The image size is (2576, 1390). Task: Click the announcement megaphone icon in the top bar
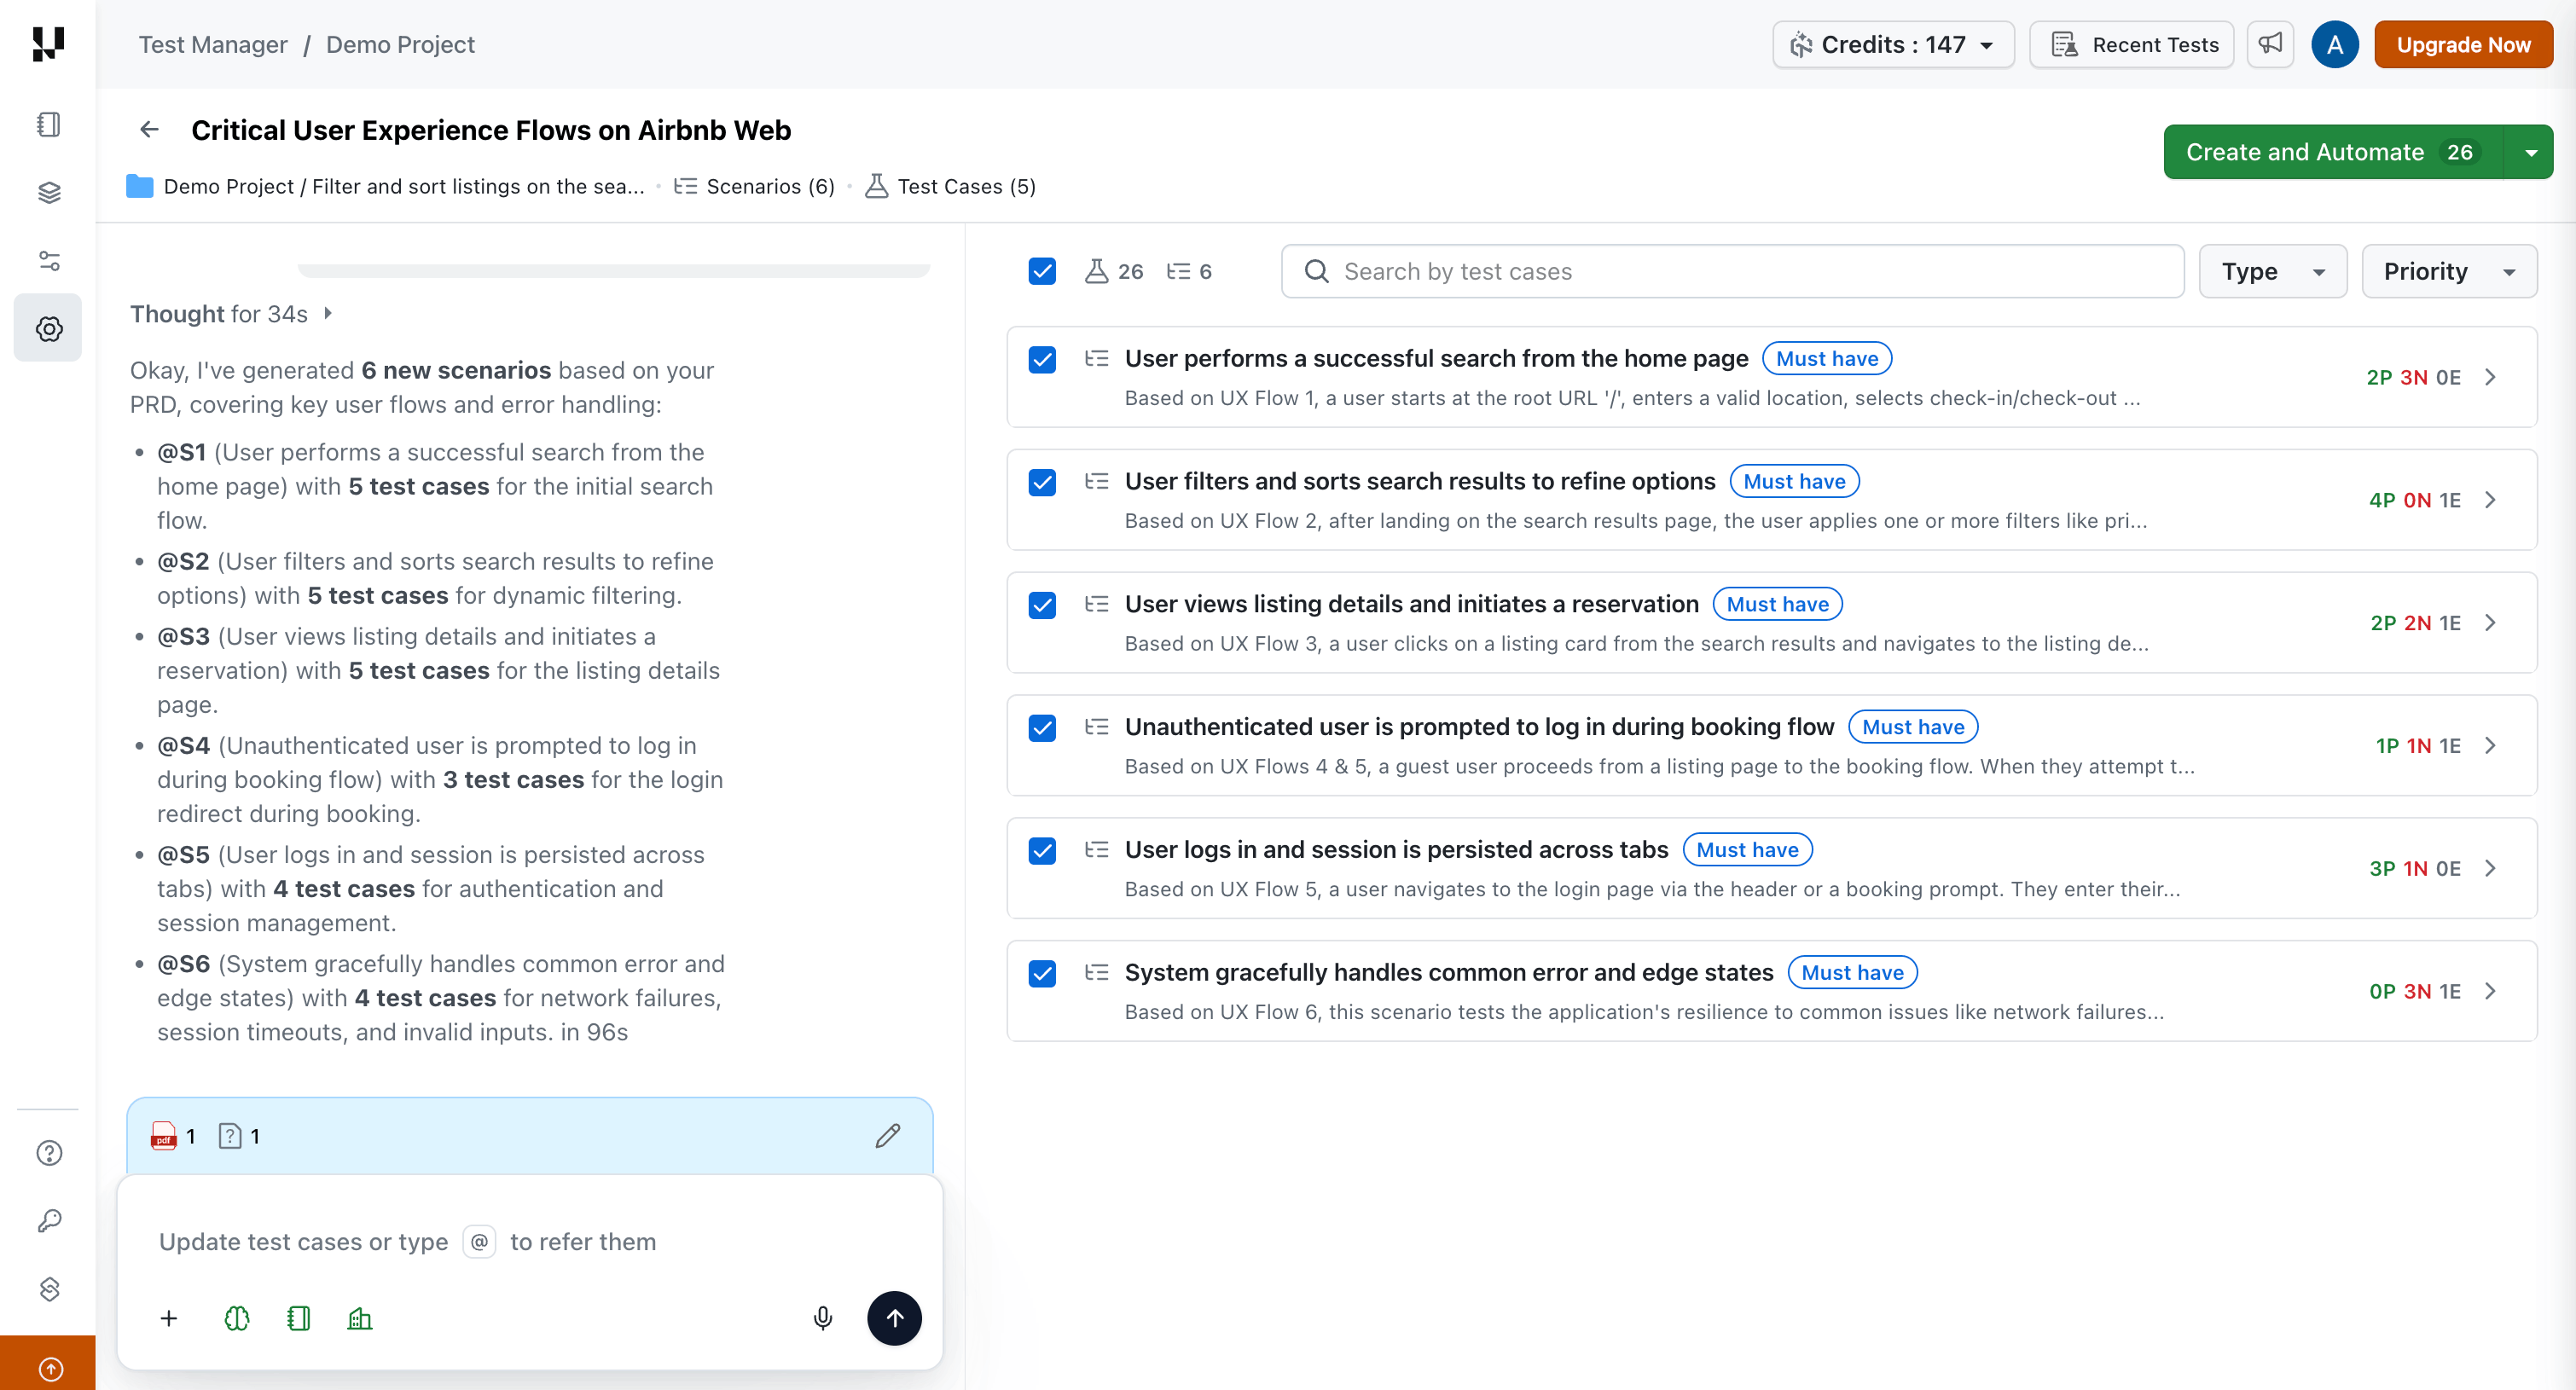coord(2270,44)
